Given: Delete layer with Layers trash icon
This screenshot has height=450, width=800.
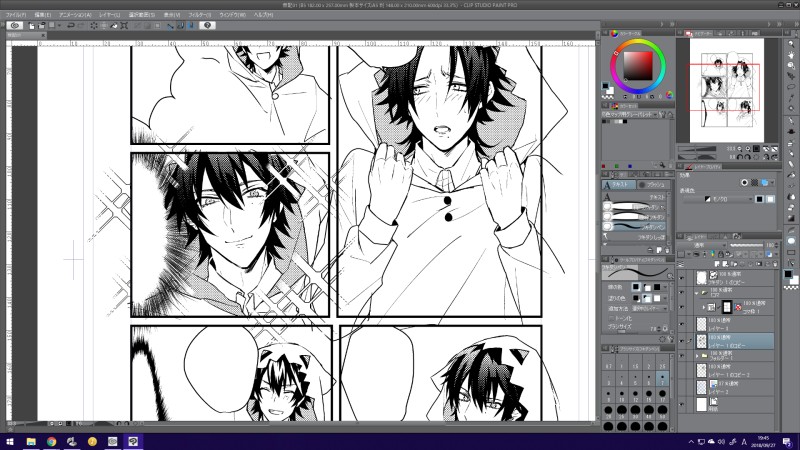Looking at the screenshot, I should click(775, 263).
